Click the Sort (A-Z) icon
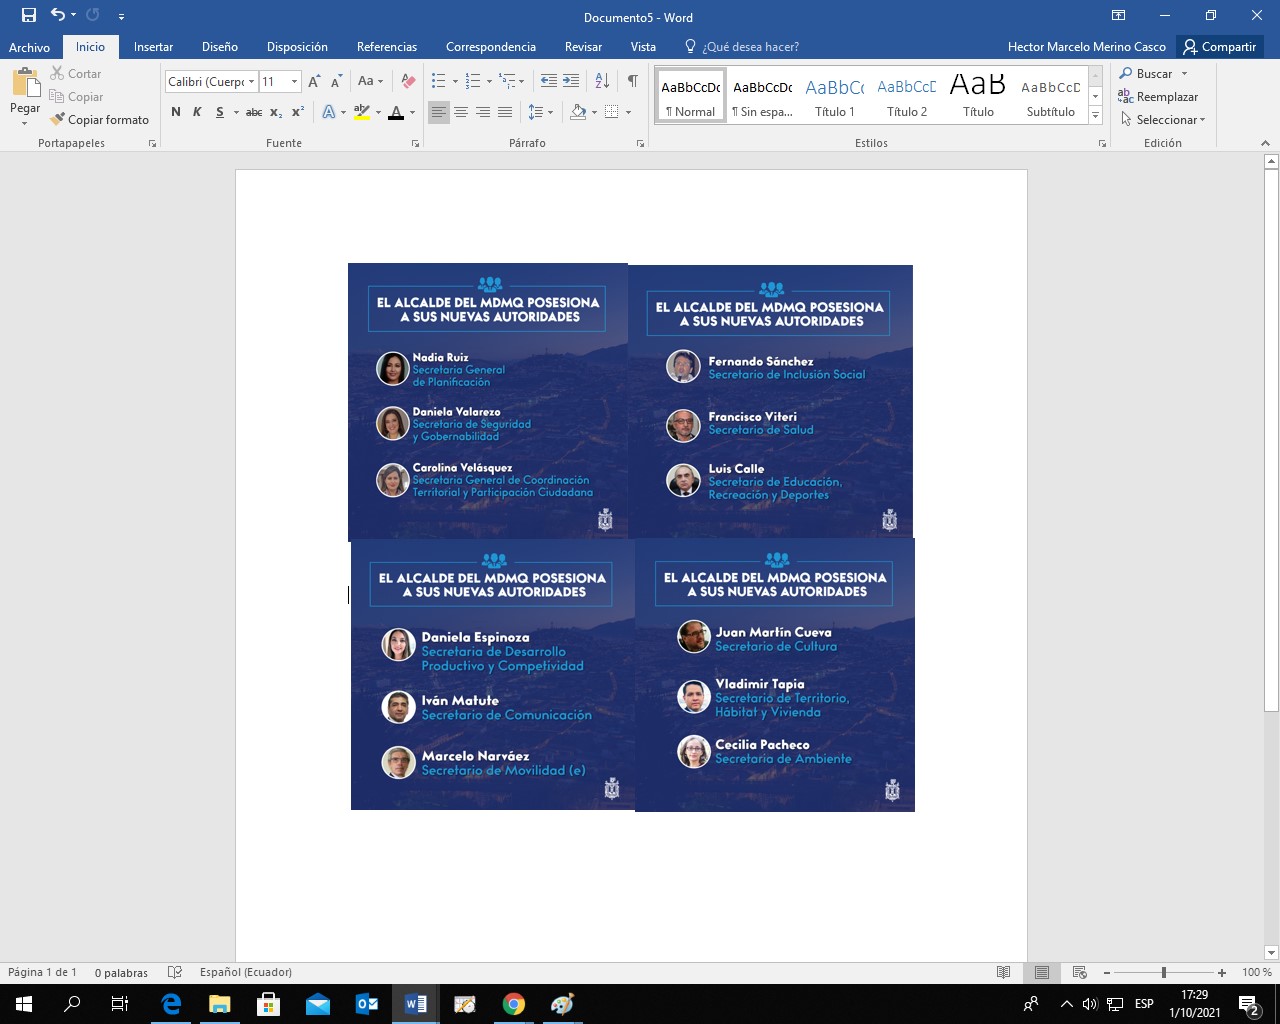 click(602, 81)
